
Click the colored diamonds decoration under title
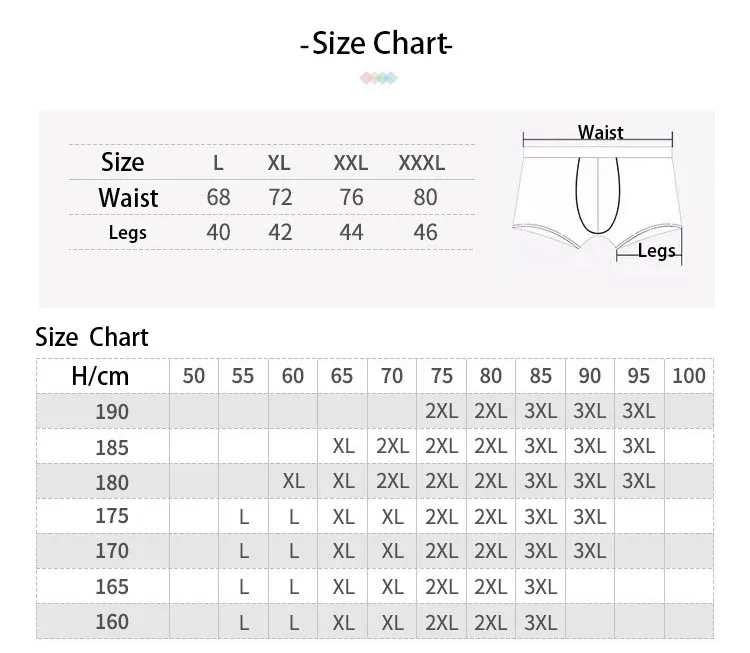[378, 78]
